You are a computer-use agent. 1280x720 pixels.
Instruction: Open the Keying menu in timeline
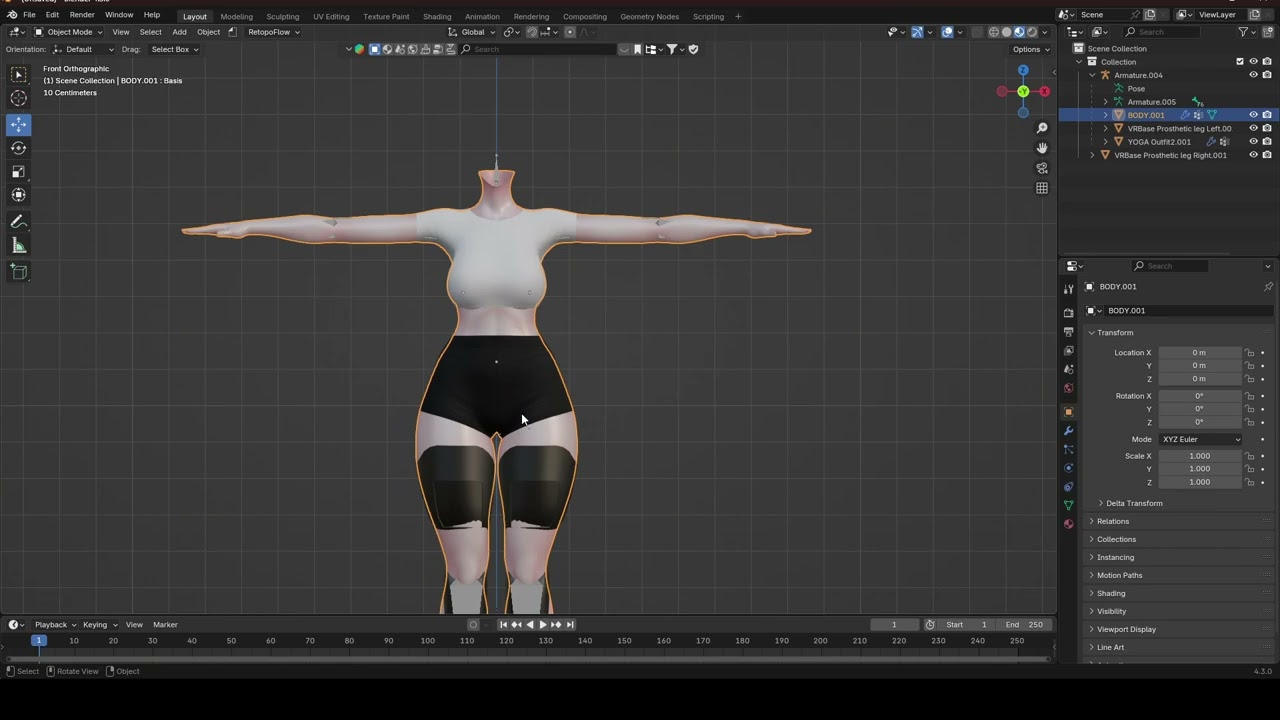pyautogui.click(x=98, y=625)
